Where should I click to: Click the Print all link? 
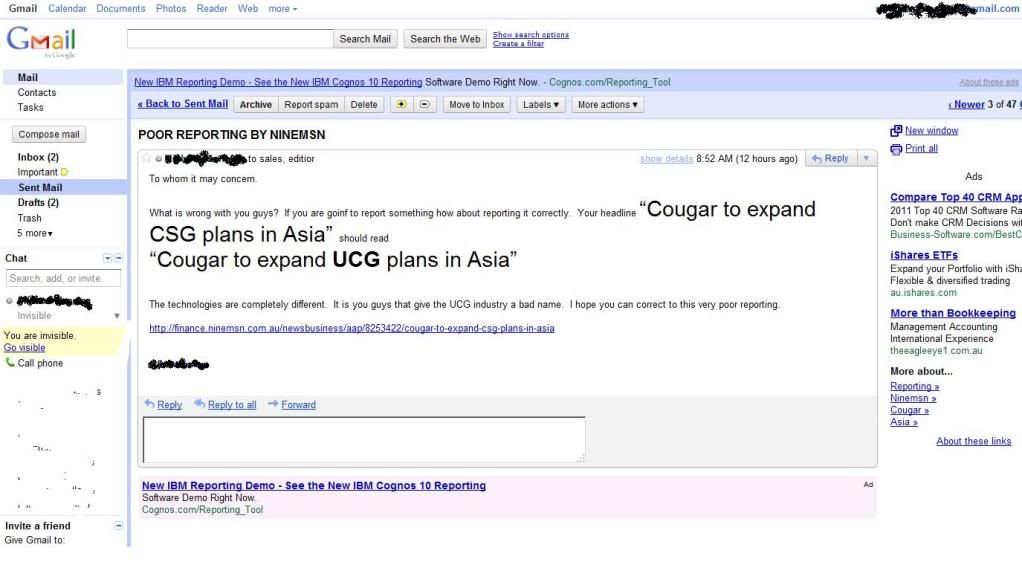pyautogui.click(x=921, y=149)
